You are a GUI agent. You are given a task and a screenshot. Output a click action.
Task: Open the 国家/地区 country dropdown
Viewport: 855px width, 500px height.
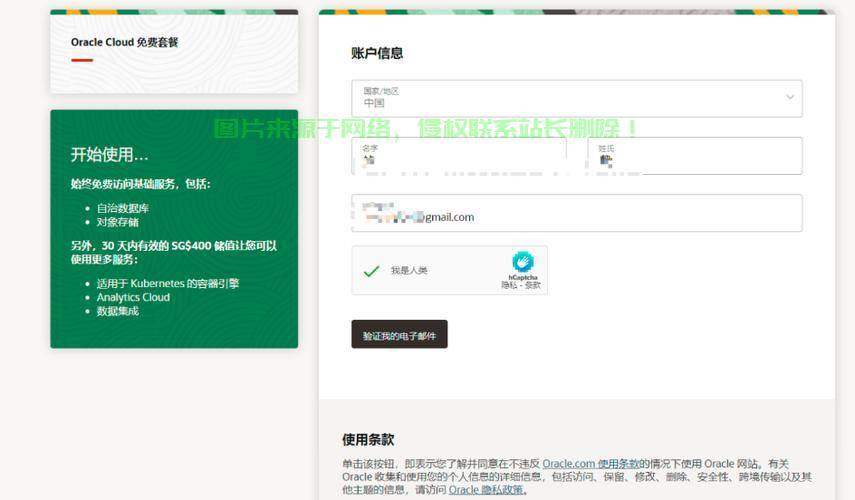576,98
